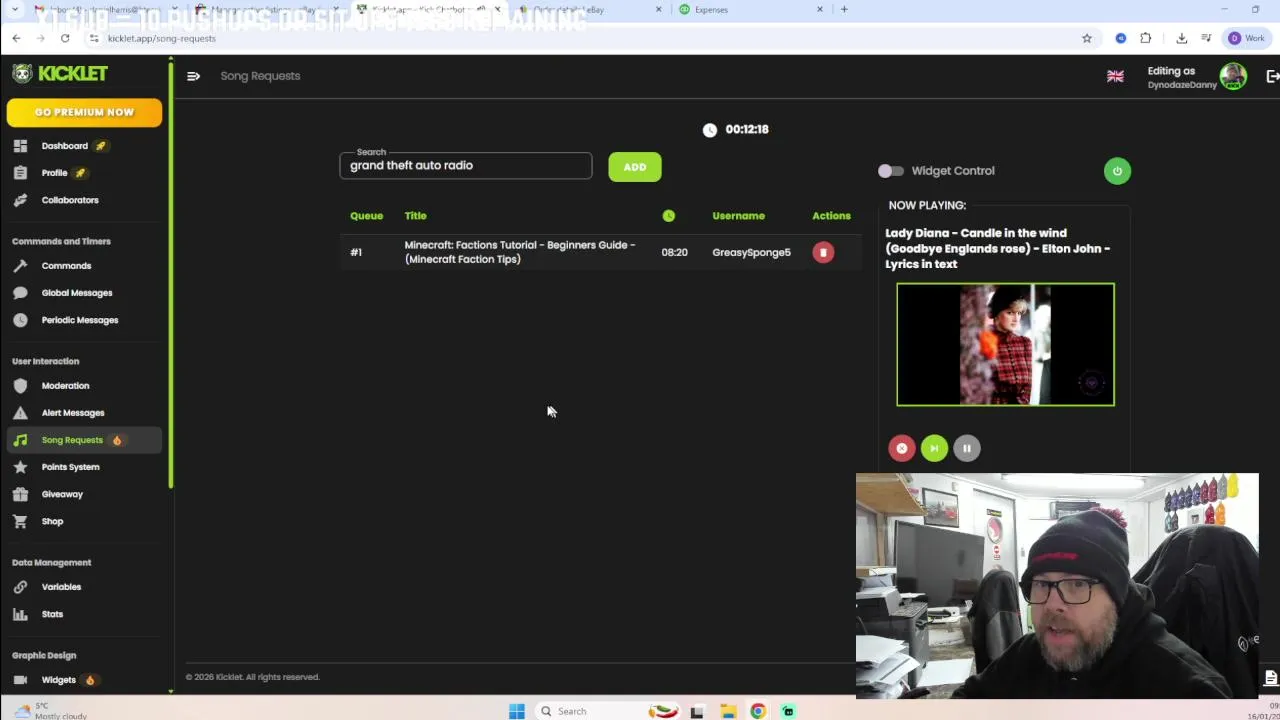Click the Kicklet logo

coord(60,73)
